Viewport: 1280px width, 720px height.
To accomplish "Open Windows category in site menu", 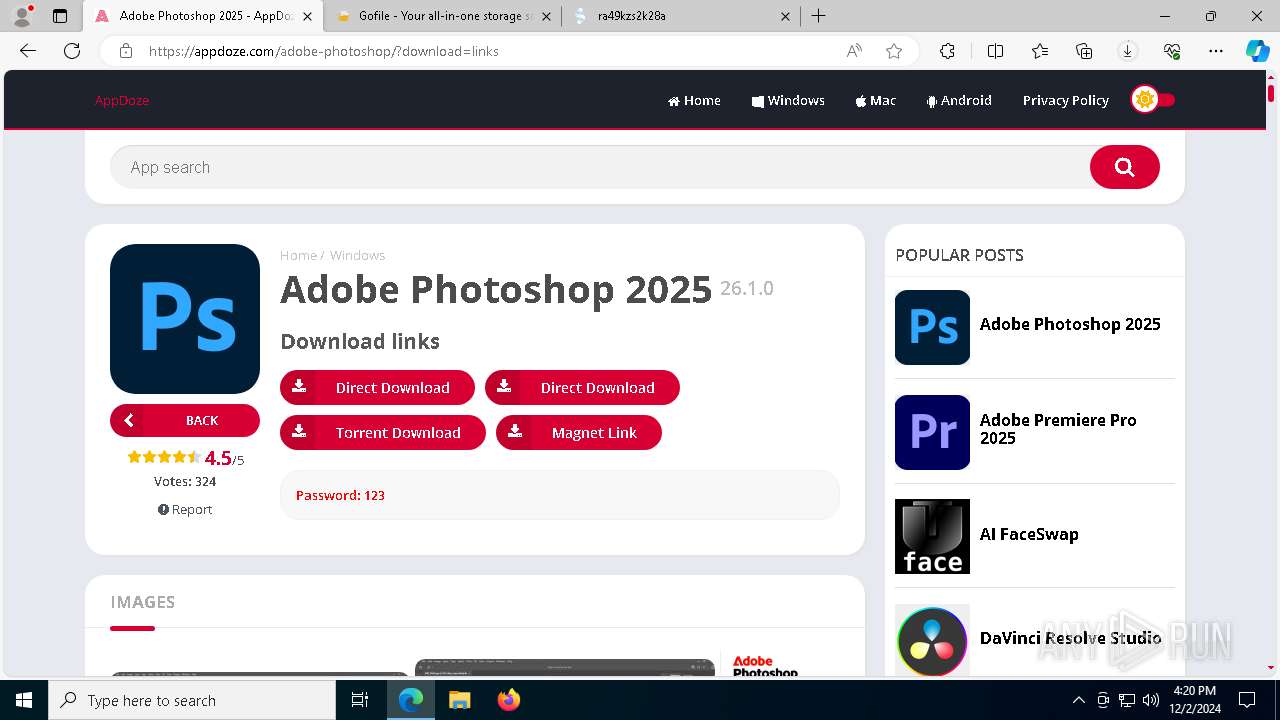I will [788, 100].
